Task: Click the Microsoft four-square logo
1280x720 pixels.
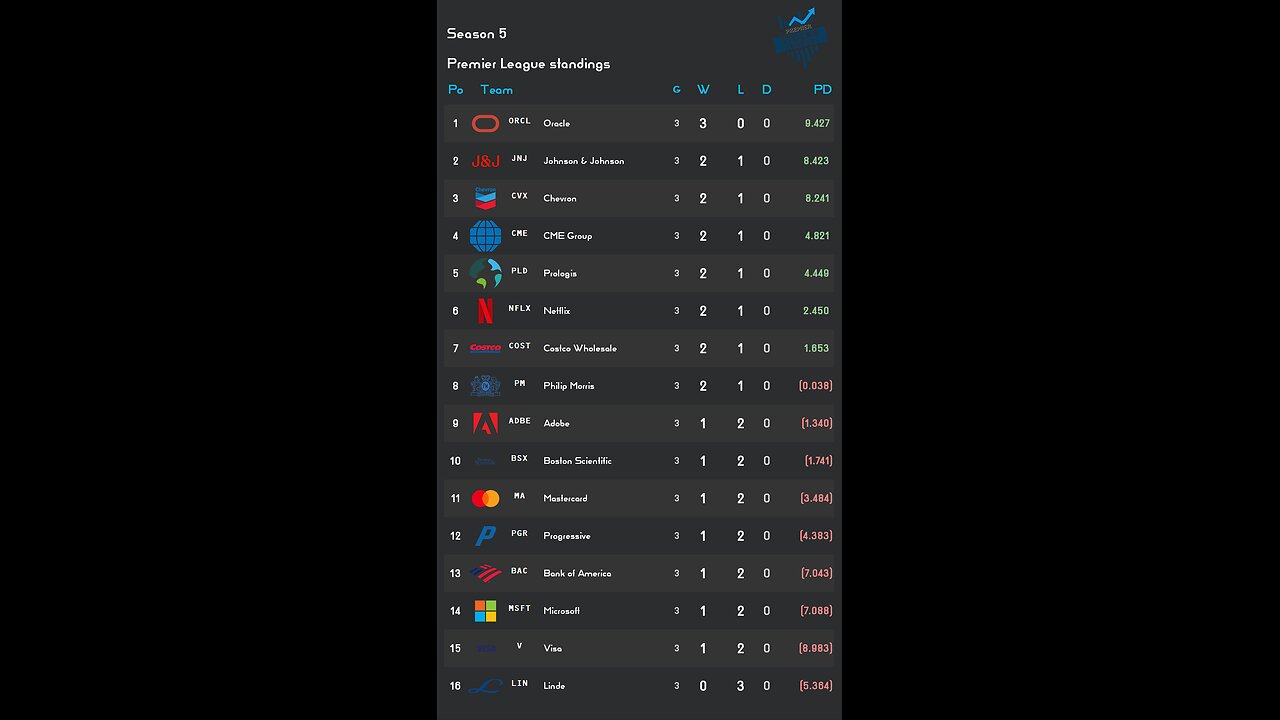Action: [485, 611]
